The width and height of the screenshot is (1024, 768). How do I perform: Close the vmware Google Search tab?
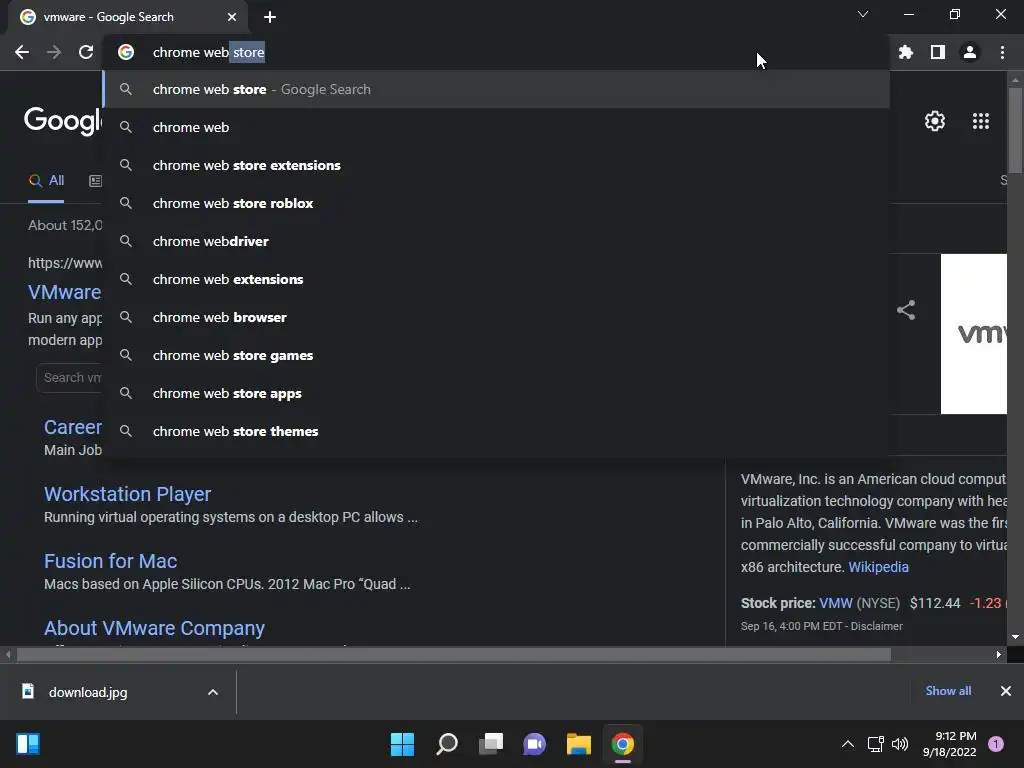[232, 17]
